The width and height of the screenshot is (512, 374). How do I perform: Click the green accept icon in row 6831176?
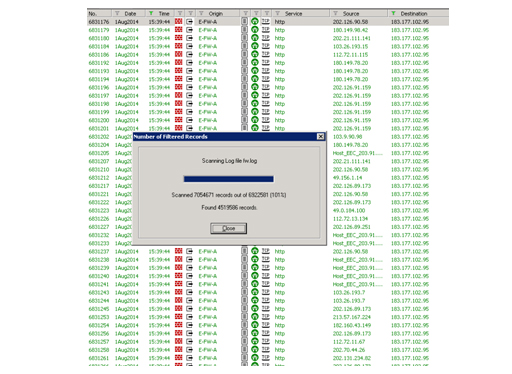(x=255, y=21)
